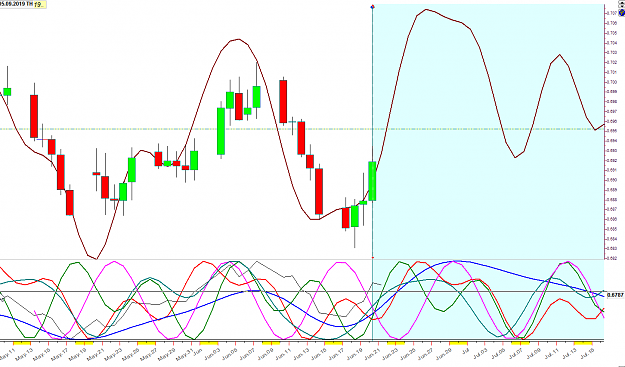Screen dimensions: 625x367
Task: Click the 0.707 price axis label
Action: point(612,13)
